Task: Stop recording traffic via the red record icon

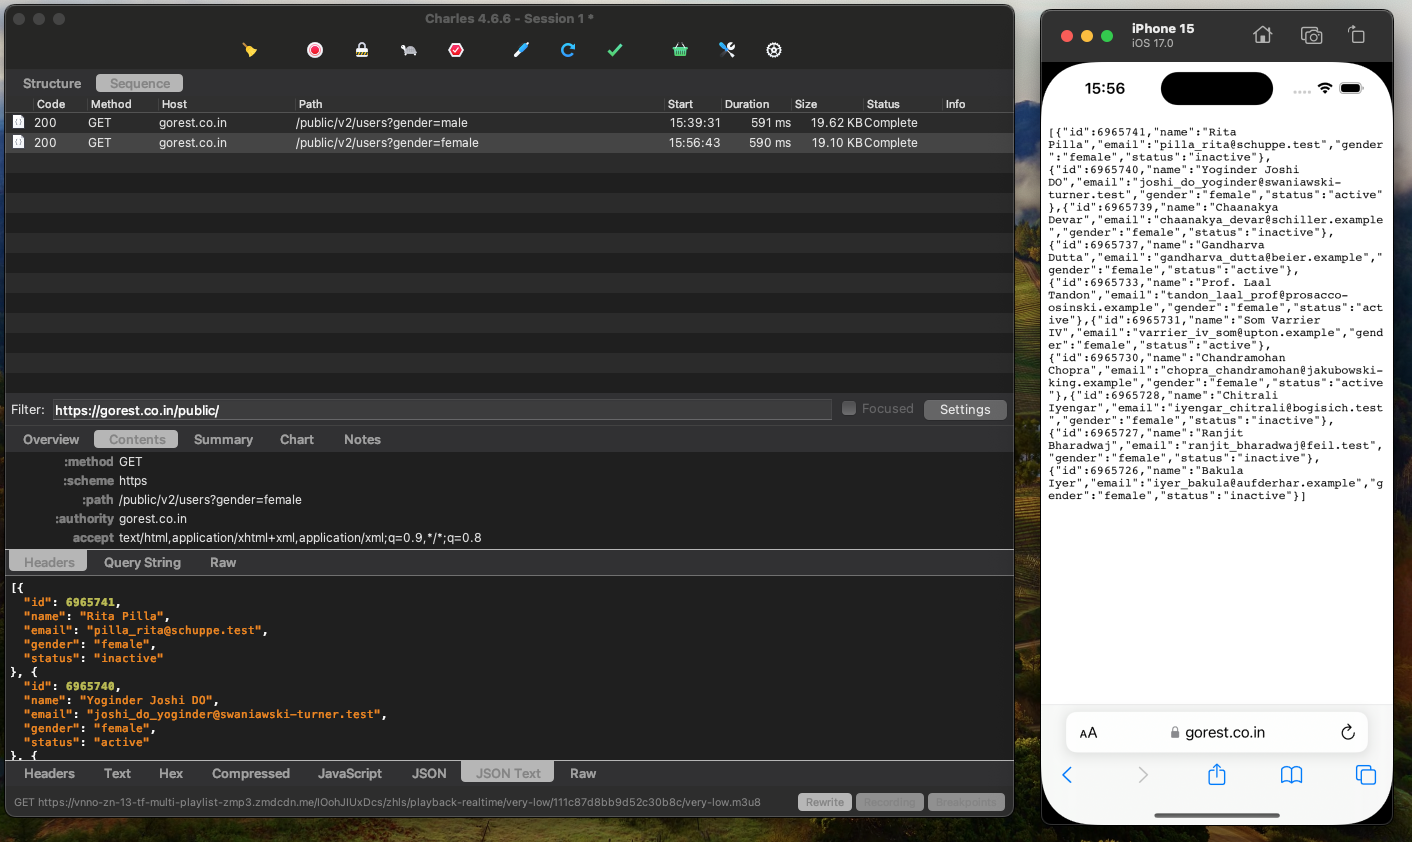Action: coord(315,49)
